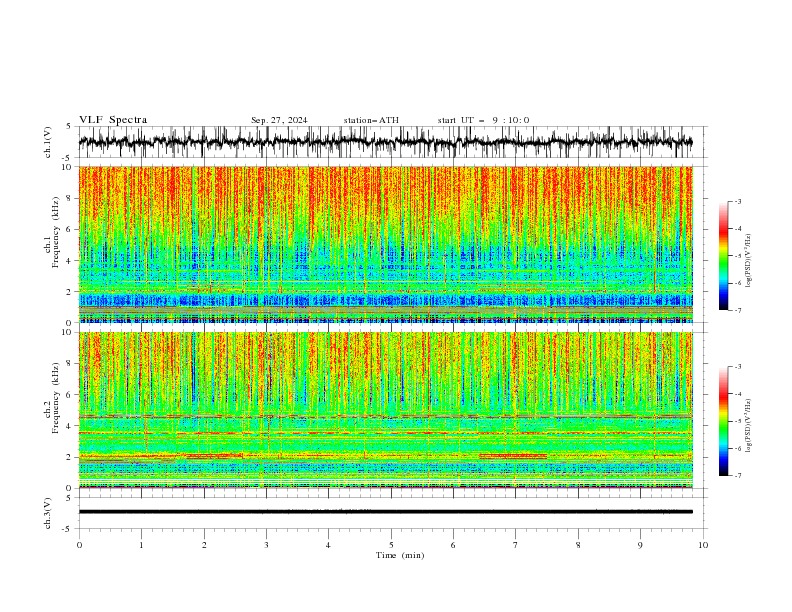Click the "station=ATH" header label

click(x=371, y=120)
